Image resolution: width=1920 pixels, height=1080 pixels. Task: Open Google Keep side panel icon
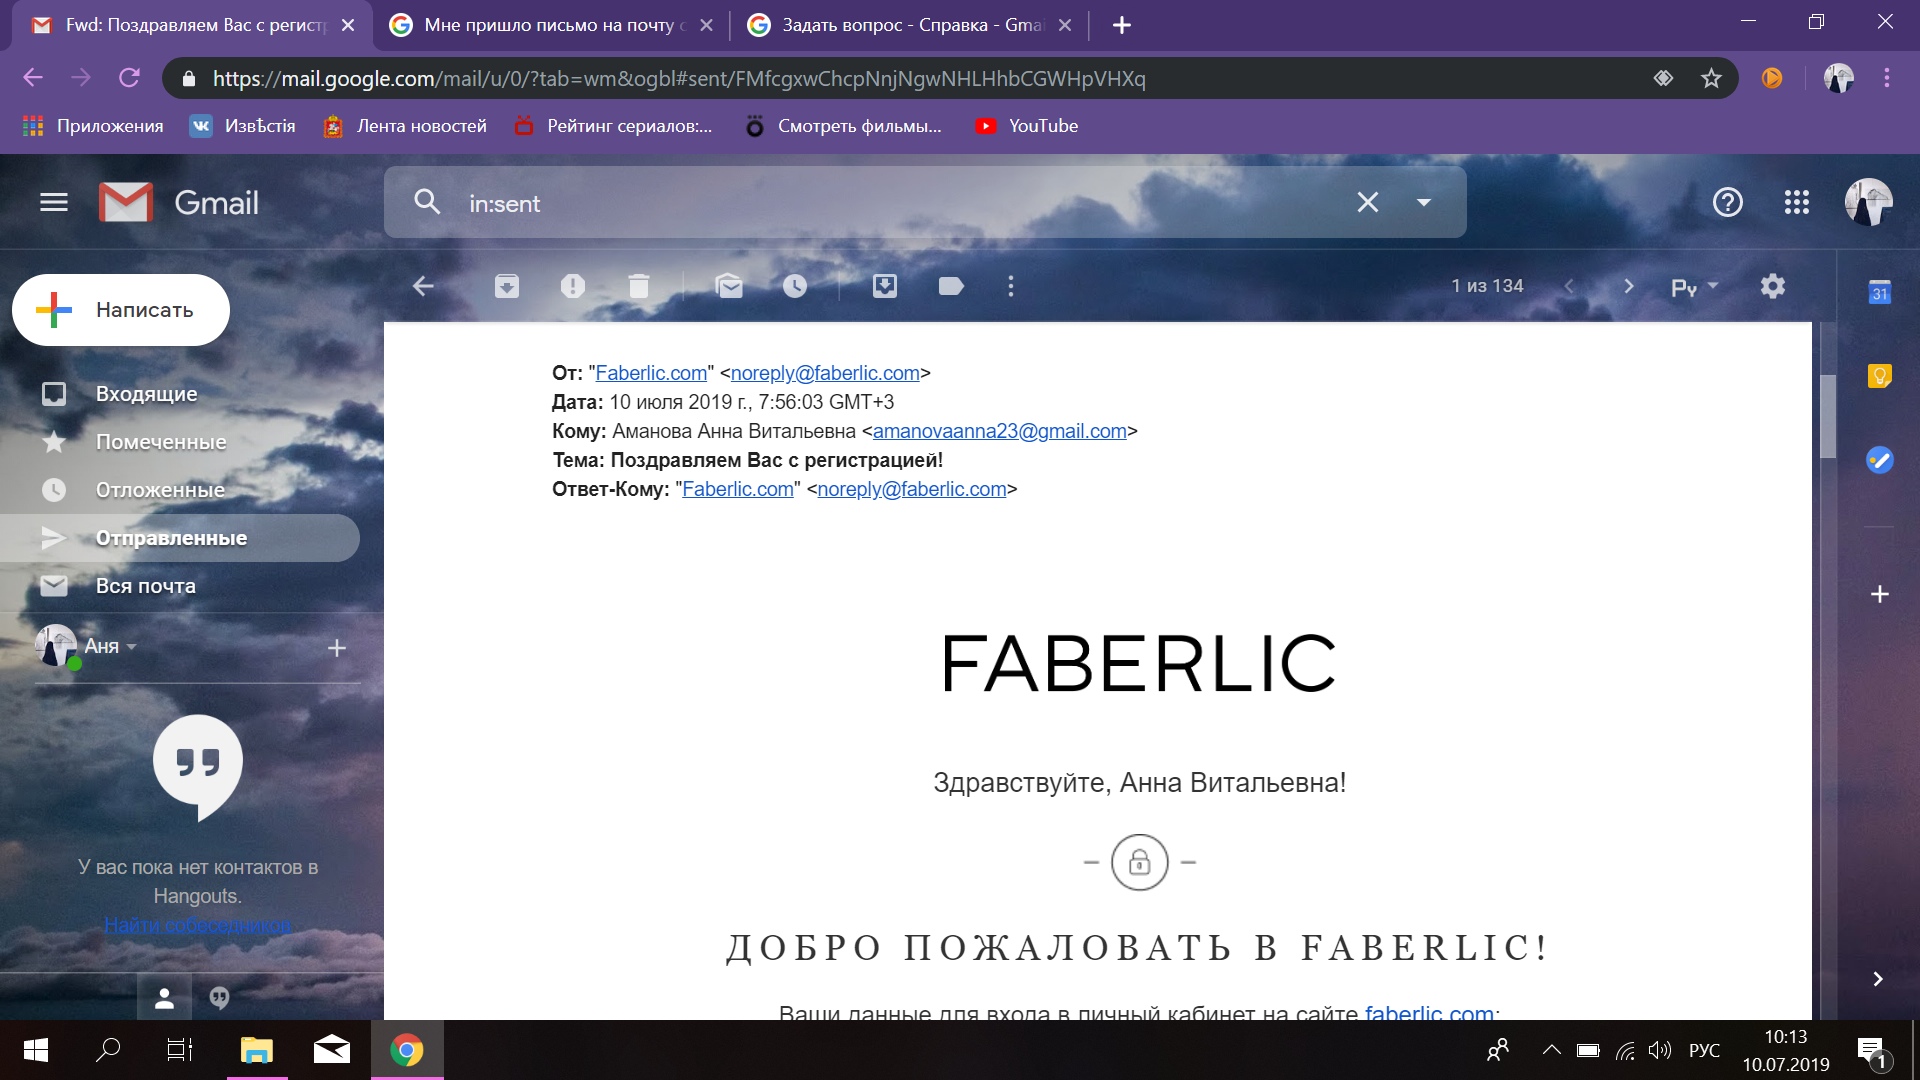pyautogui.click(x=1880, y=376)
